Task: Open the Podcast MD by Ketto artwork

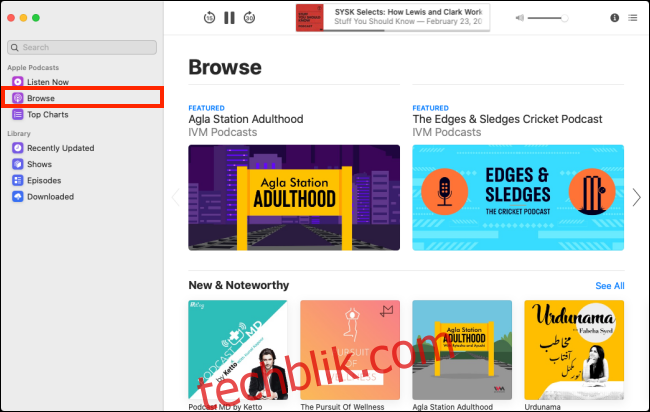Action: click(238, 350)
